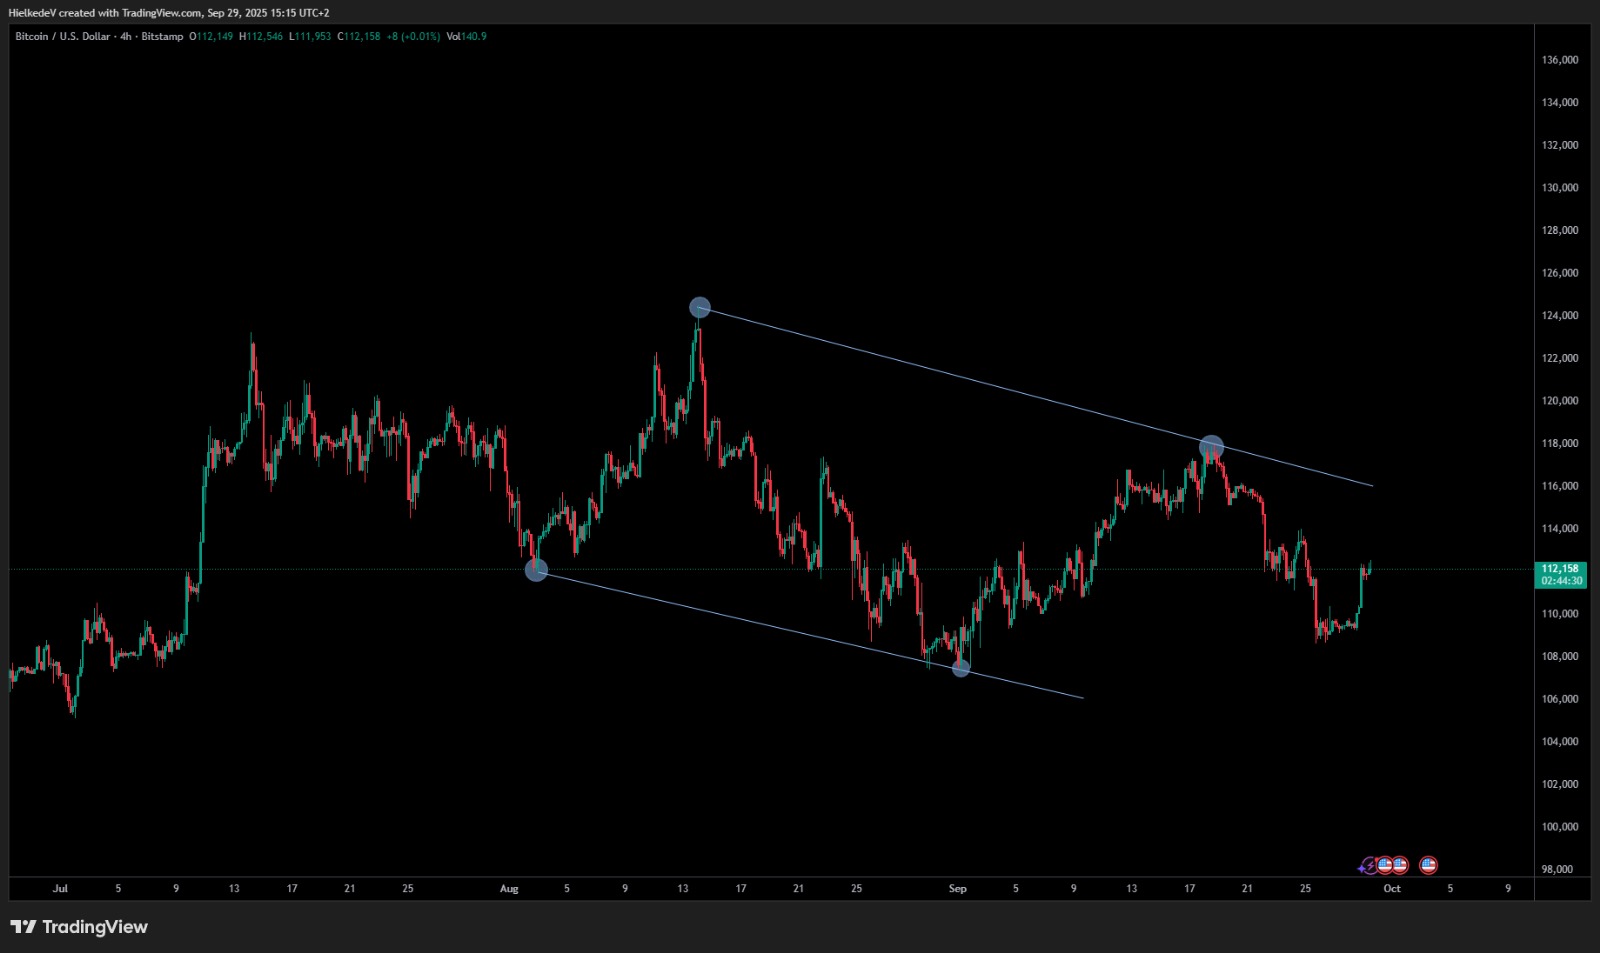
Task: Click the Sep label on the time axis
Action: [957, 888]
